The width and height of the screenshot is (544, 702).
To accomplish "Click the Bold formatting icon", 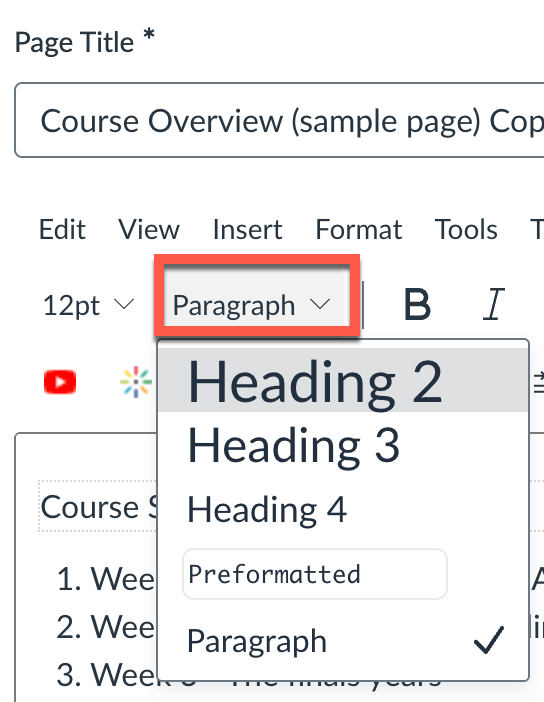I will coord(417,305).
